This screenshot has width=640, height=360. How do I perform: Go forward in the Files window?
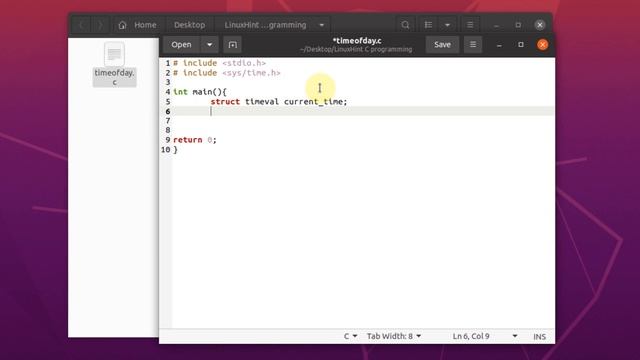click(x=100, y=25)
